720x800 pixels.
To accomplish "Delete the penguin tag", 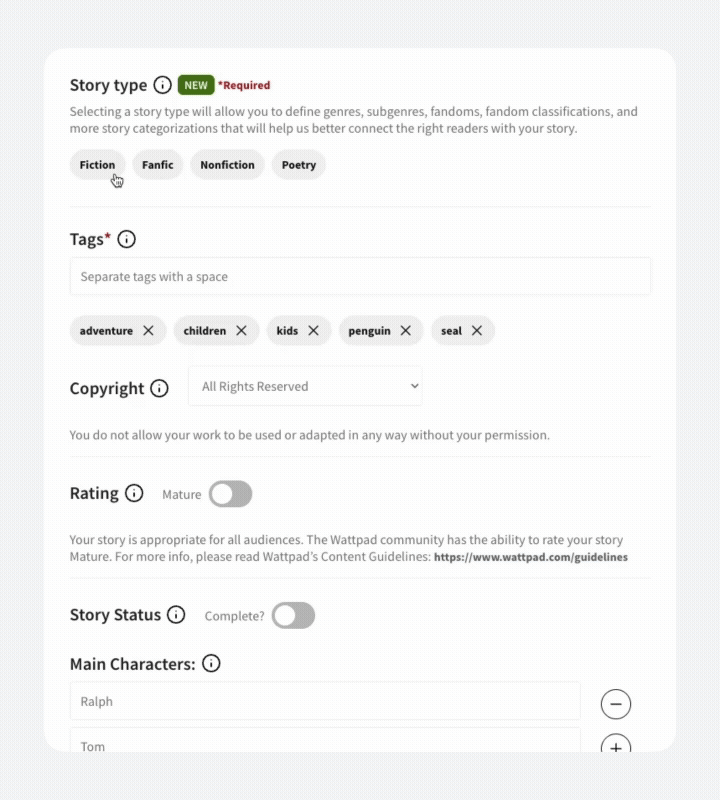I will pos(405,331).
